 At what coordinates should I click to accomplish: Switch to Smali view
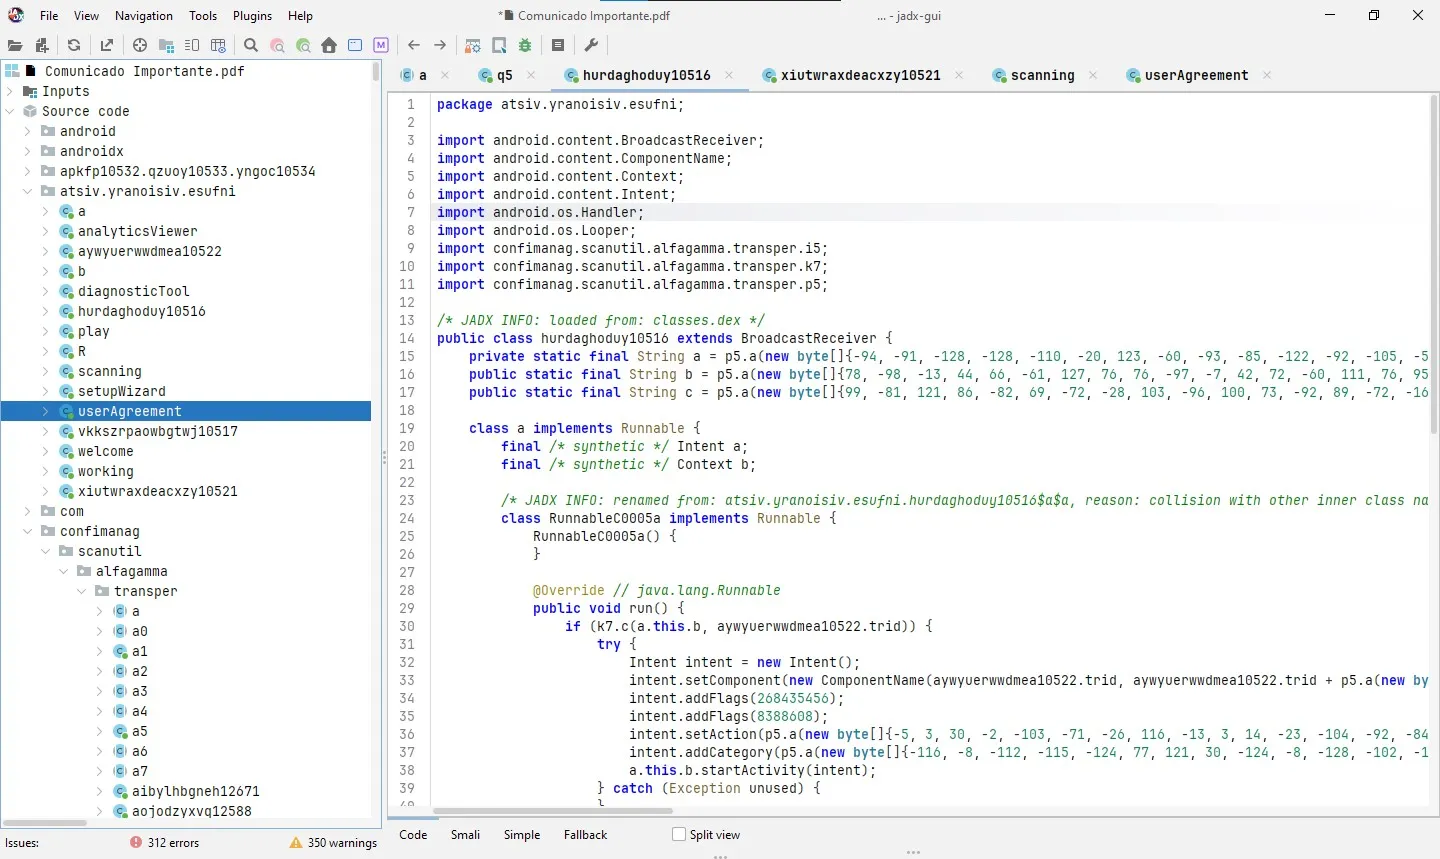coord(465,834)
